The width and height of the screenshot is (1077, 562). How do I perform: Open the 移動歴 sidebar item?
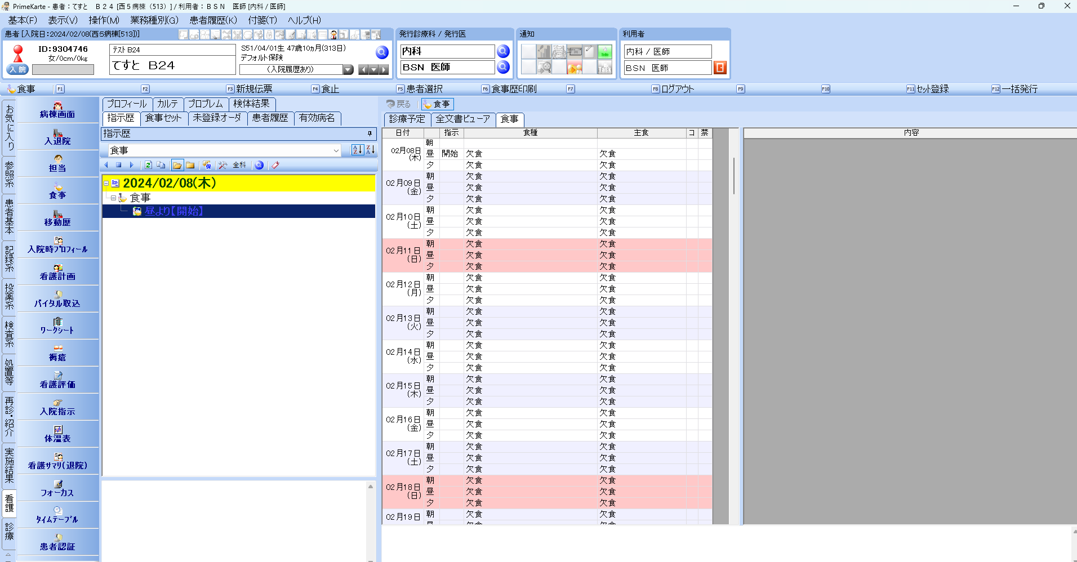[x=58, y=219]
